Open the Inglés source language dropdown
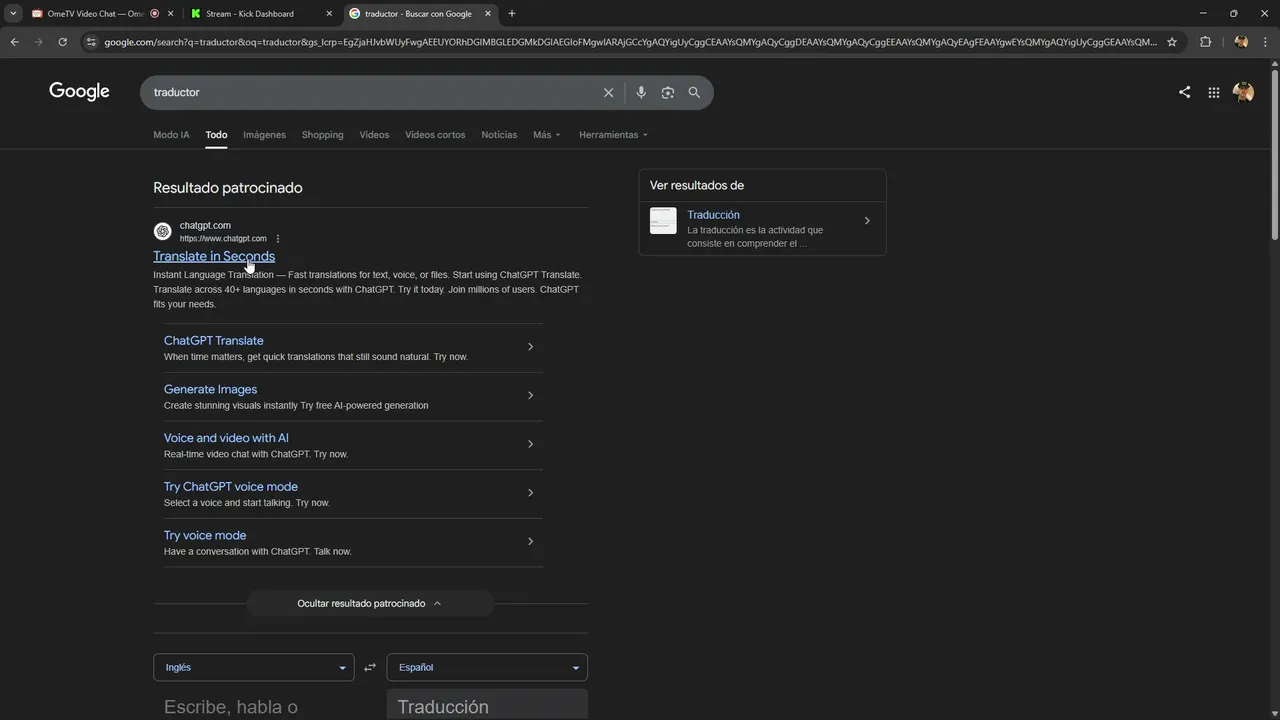Viewport: 1280px width, 720px height. pos(253,667)
